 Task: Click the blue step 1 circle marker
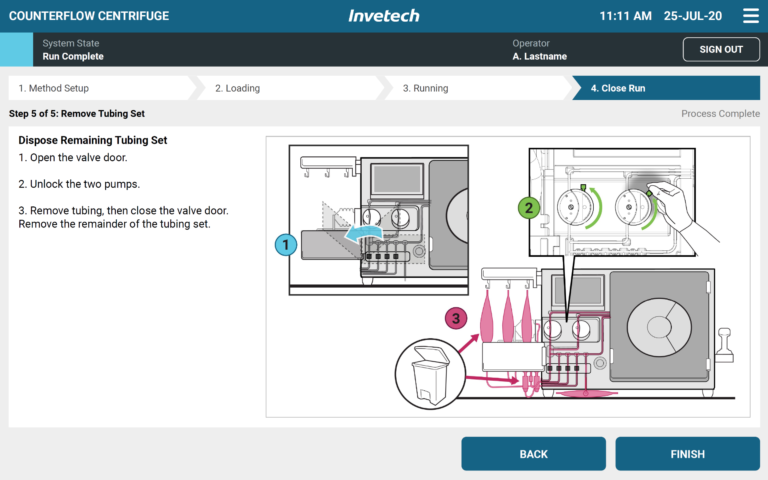pos(285,243)
